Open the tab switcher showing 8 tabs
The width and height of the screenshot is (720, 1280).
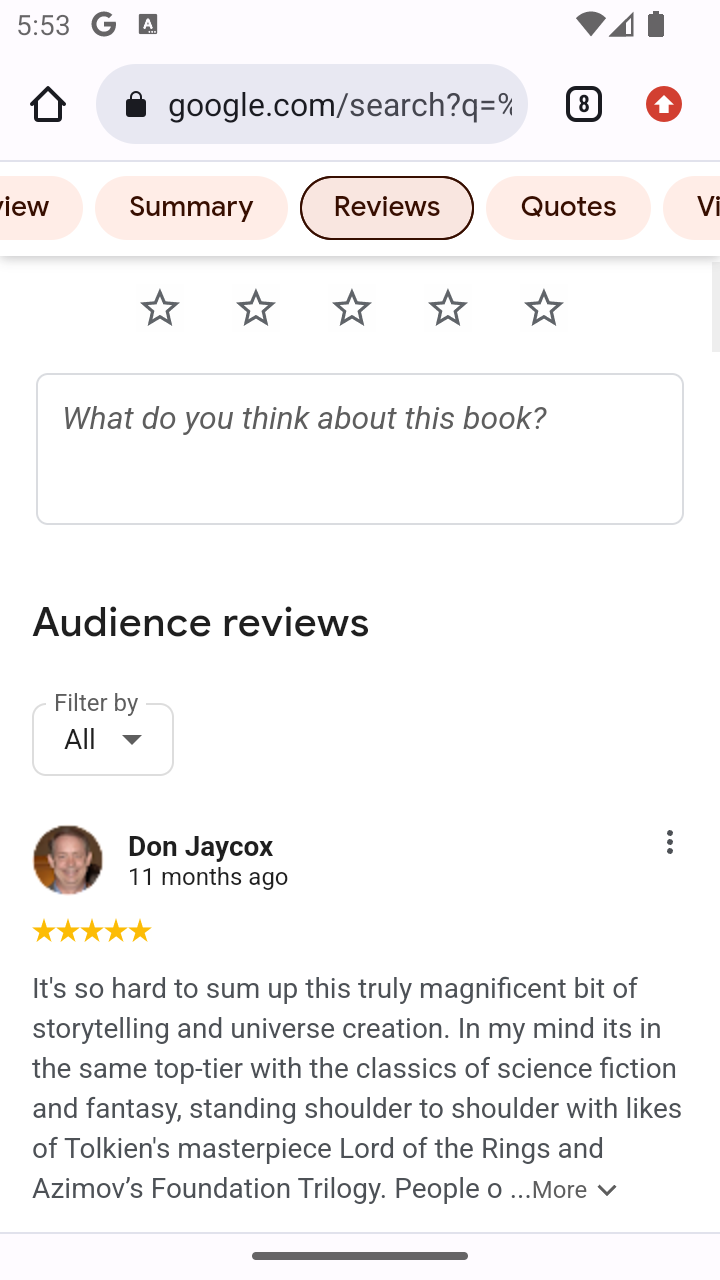tap(583, 104)
